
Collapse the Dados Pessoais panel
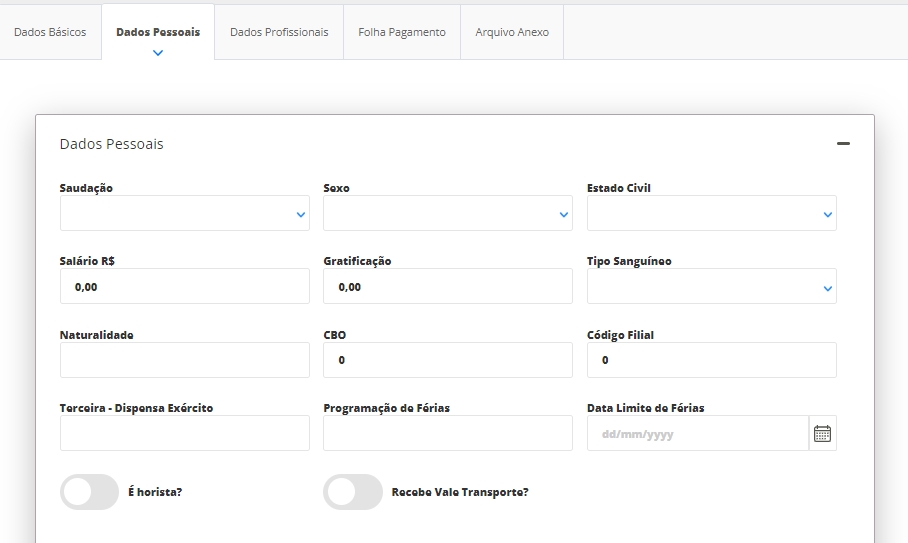click(843, 144)
